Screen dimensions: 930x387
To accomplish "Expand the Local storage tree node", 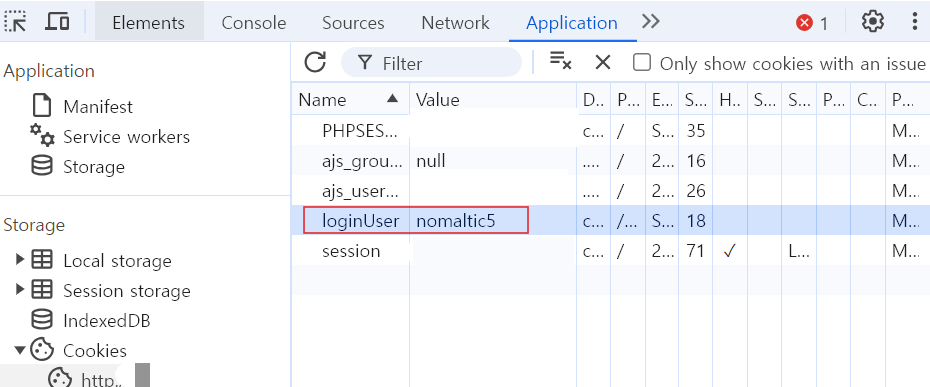I will click(x=20, y=259).
